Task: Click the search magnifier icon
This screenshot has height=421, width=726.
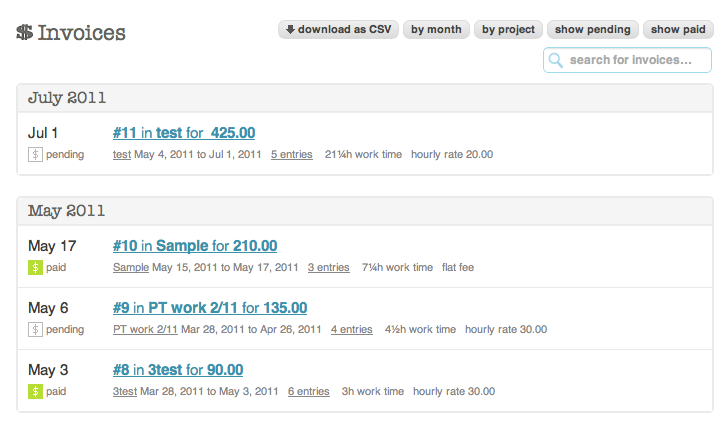Action: pos(556,61)
